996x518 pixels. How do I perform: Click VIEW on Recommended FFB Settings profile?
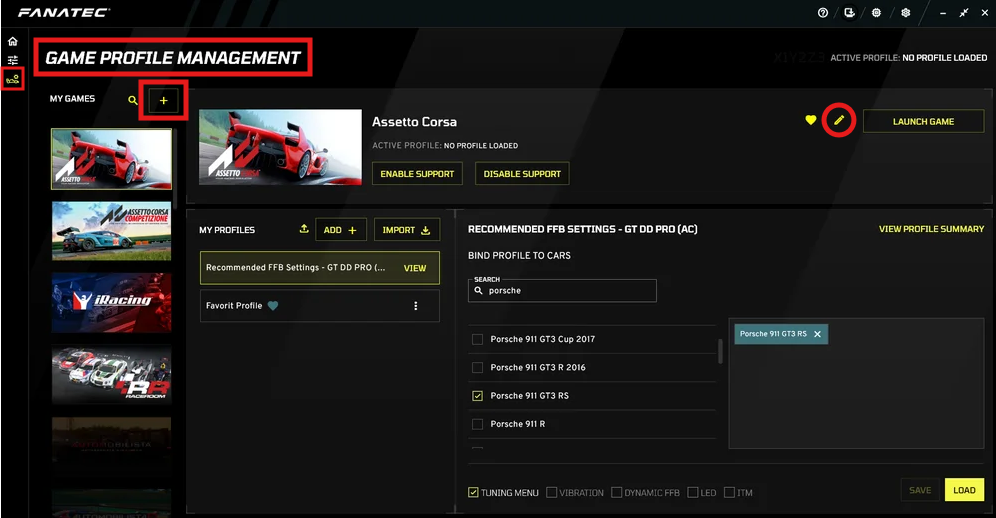point(415,268)
